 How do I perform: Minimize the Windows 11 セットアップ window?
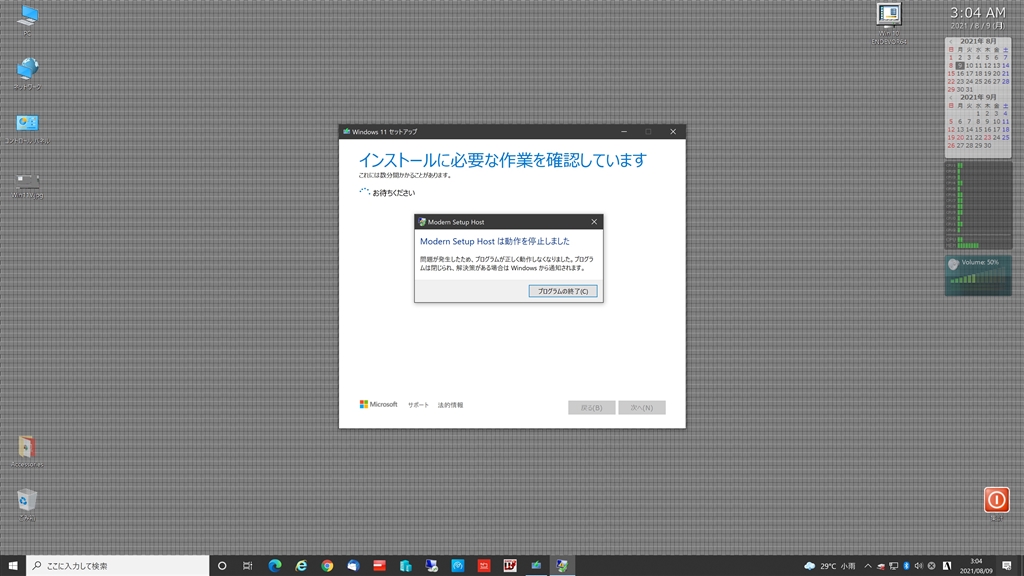click(624, 131)
